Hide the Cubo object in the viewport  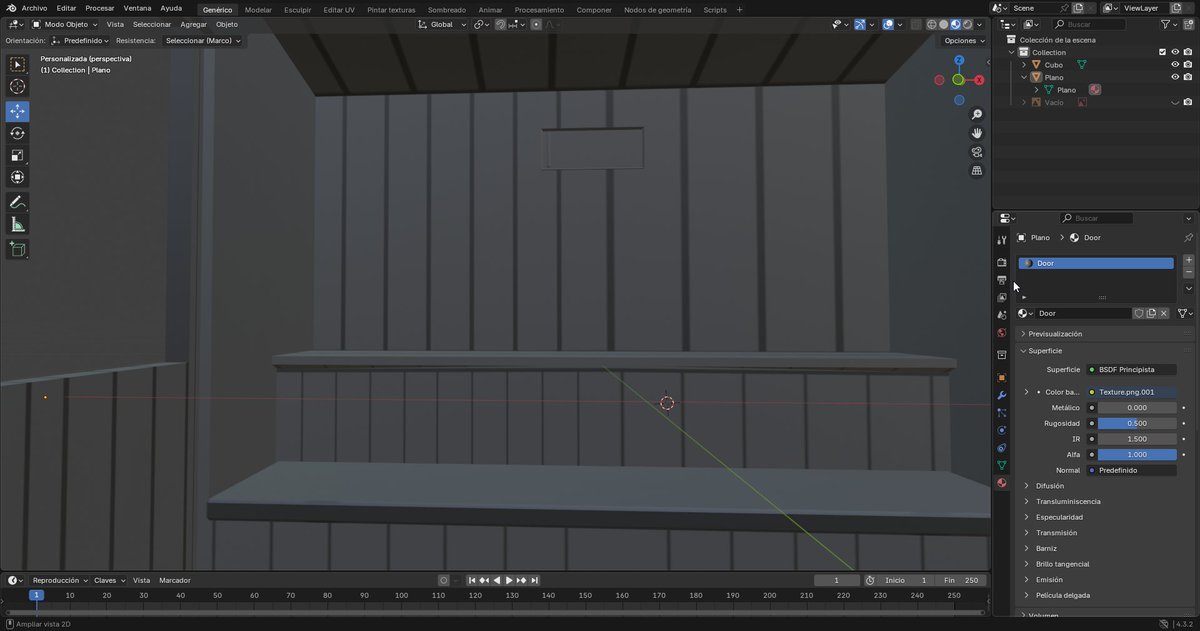coord(1175,64)
